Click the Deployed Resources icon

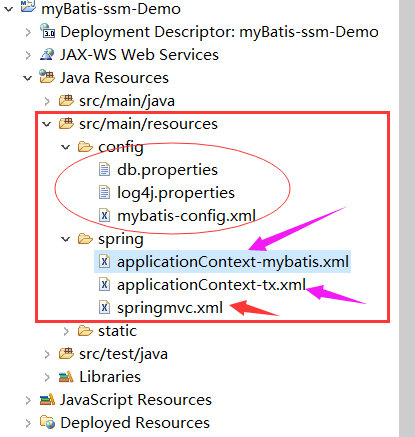[47, 422]
